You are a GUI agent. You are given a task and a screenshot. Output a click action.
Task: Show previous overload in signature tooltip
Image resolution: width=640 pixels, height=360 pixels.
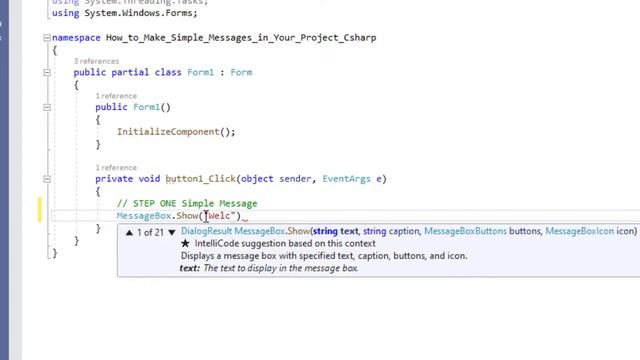(129, 233)
